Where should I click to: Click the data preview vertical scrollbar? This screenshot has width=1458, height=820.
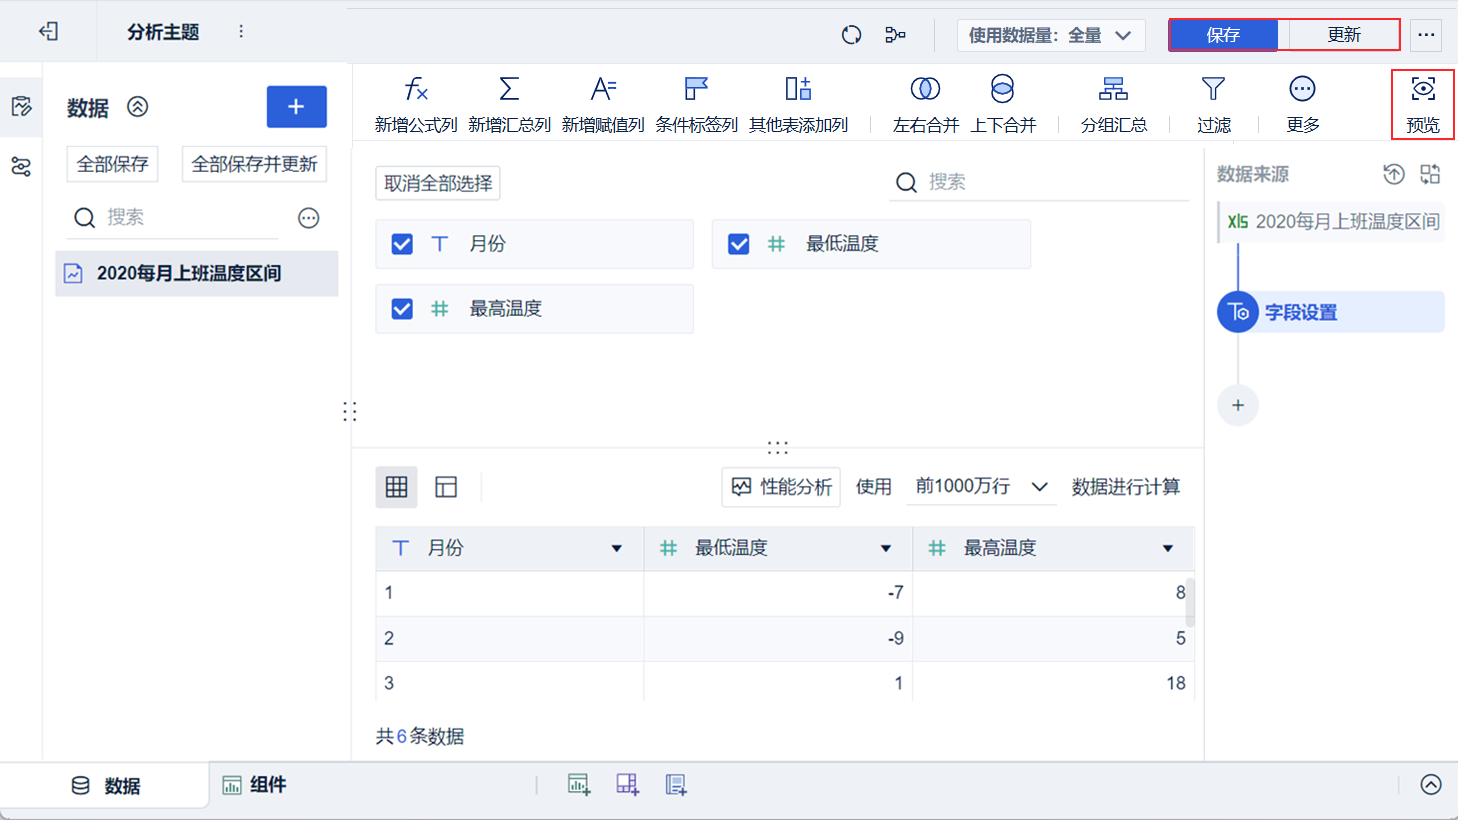point(1190,602)
